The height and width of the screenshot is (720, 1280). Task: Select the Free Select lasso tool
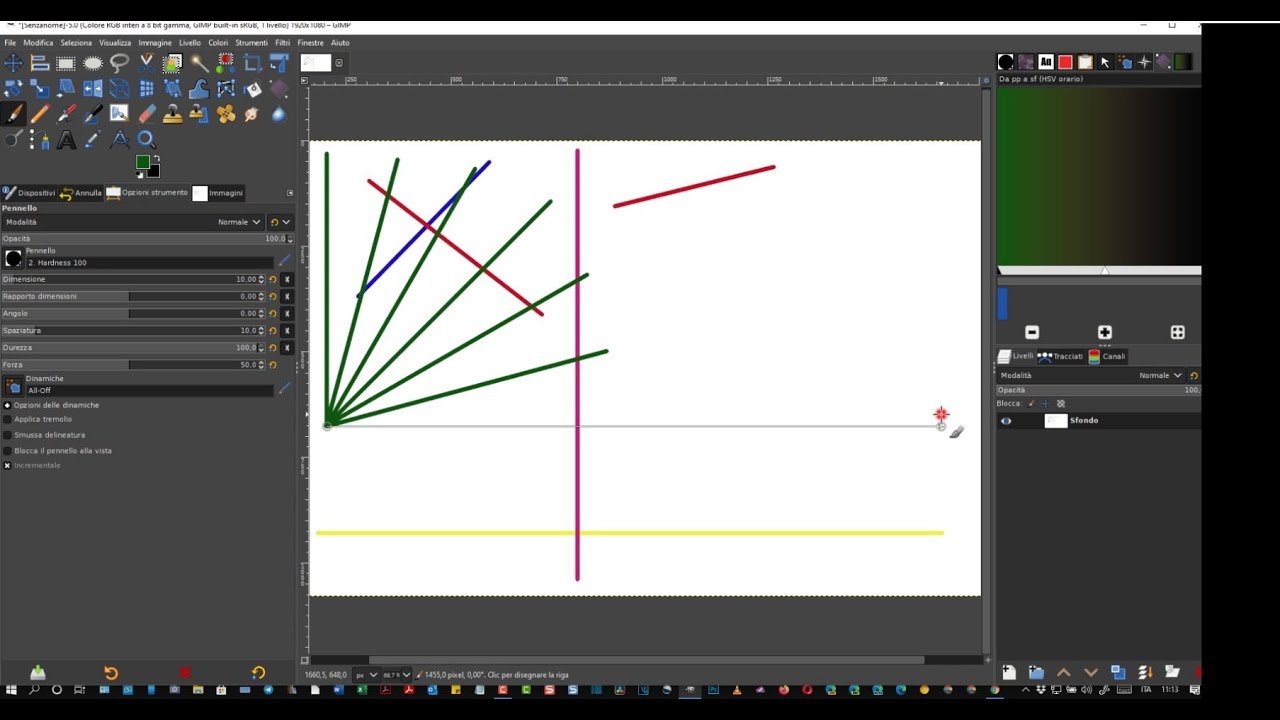[x=119, y=63]
